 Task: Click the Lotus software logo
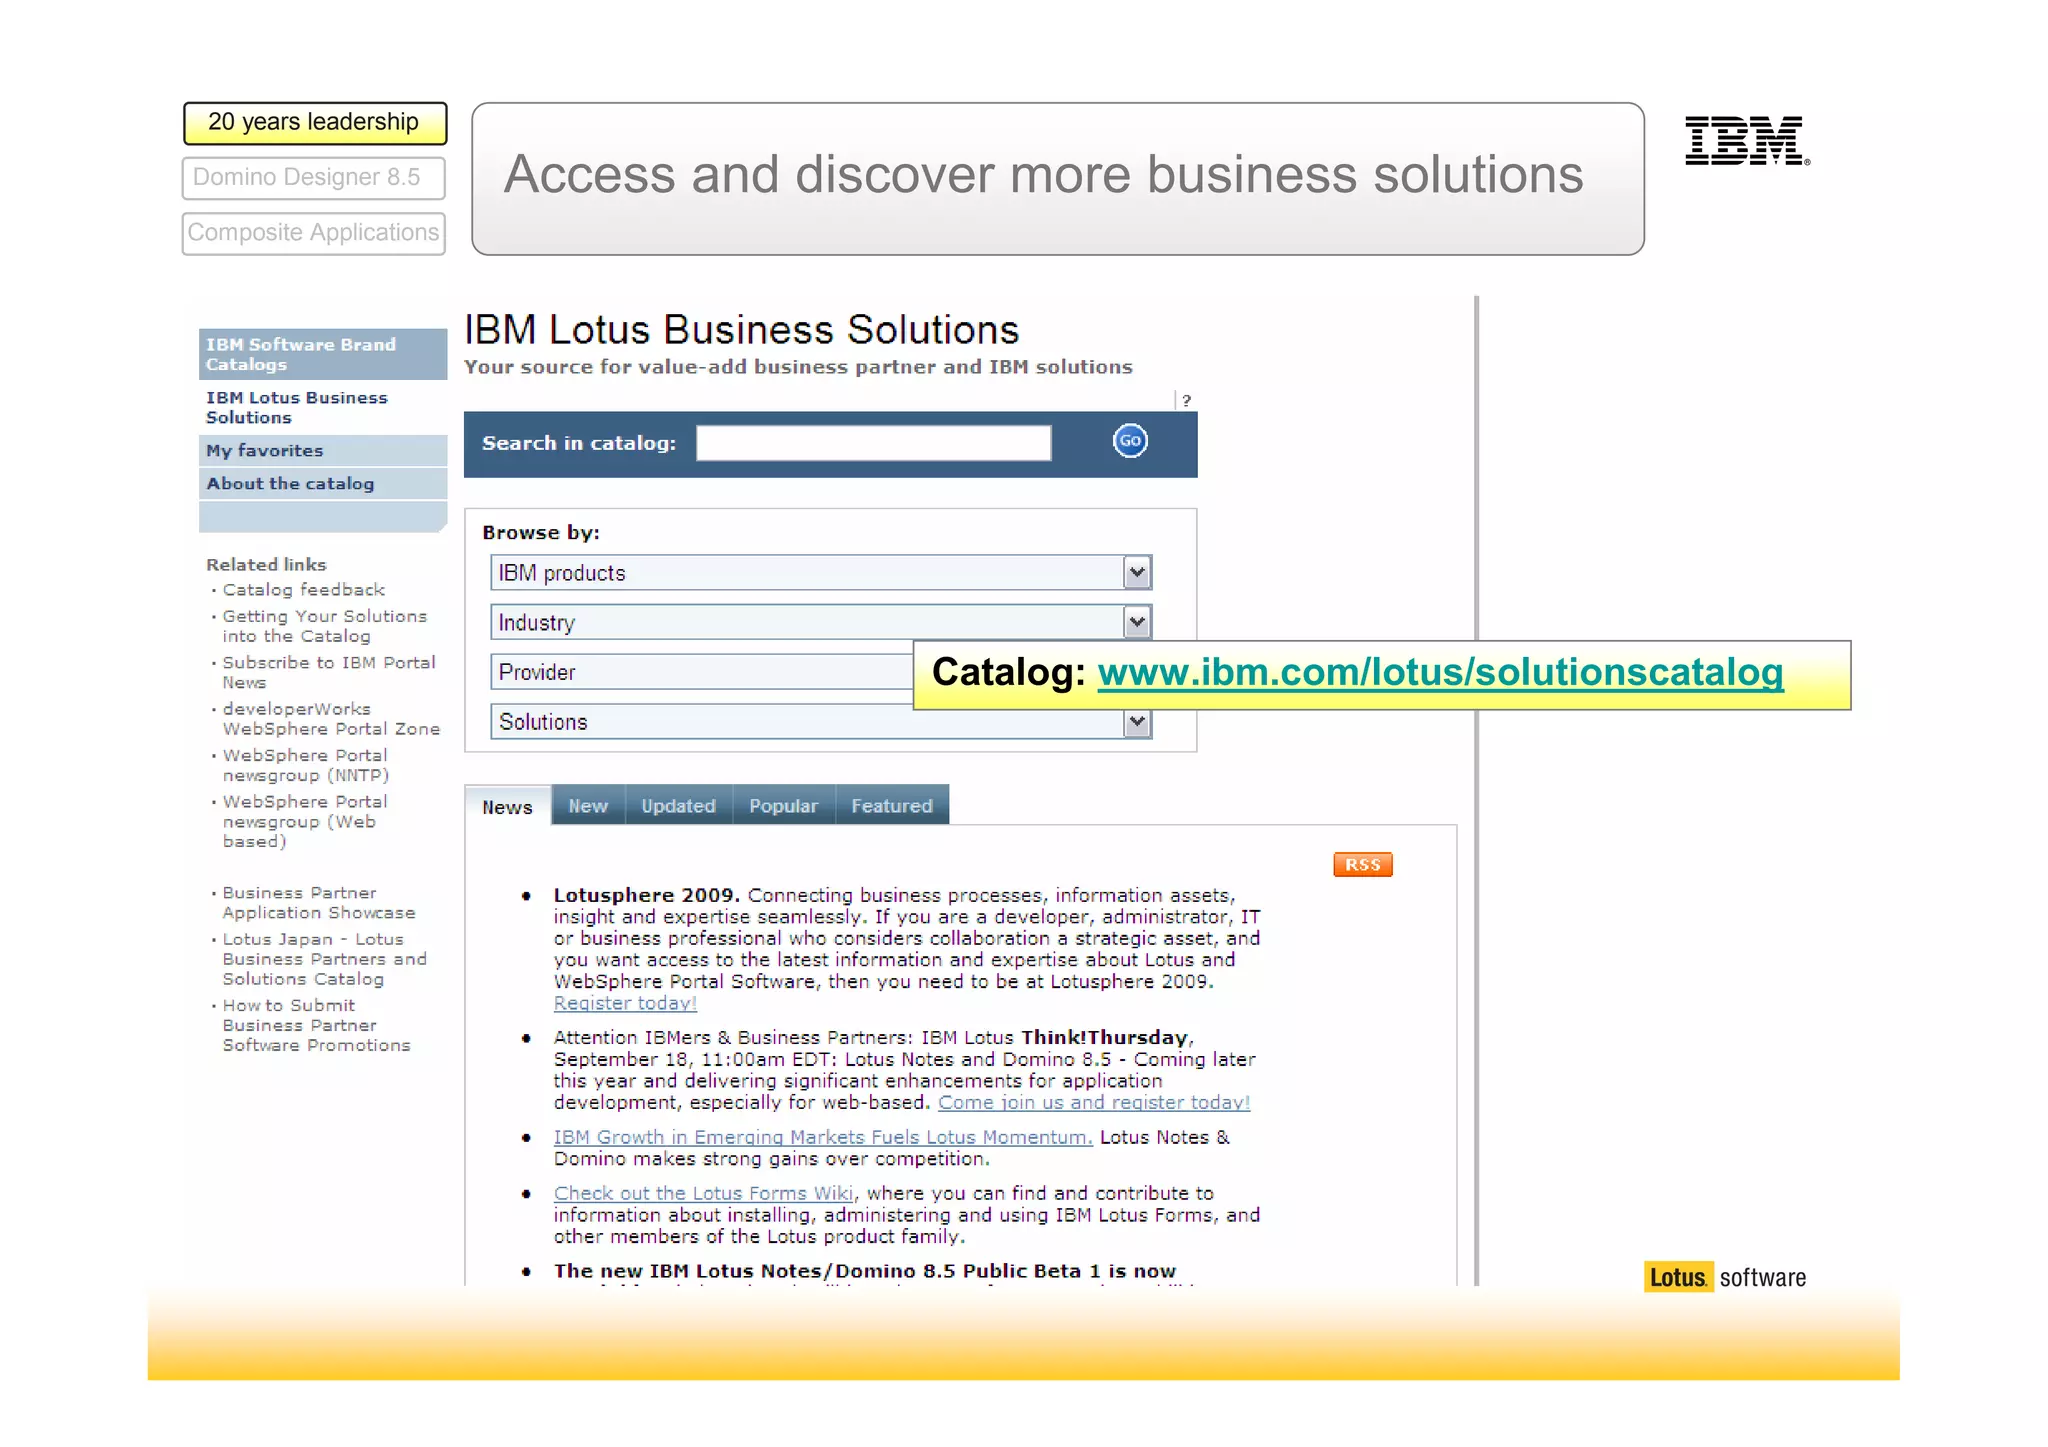point(1726,1277)
